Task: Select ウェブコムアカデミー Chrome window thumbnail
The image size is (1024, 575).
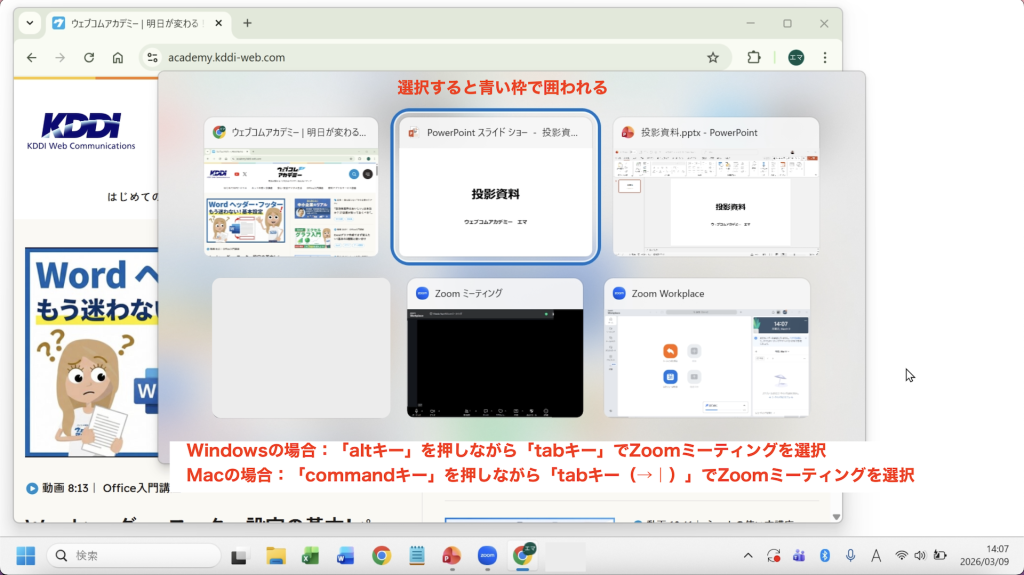Action: coord(291,187)
